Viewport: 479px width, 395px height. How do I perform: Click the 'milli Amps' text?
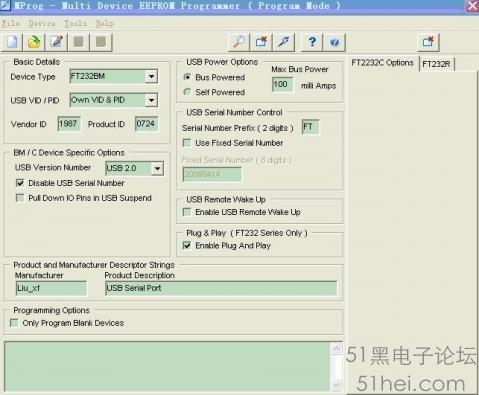(x=319, y=86)
